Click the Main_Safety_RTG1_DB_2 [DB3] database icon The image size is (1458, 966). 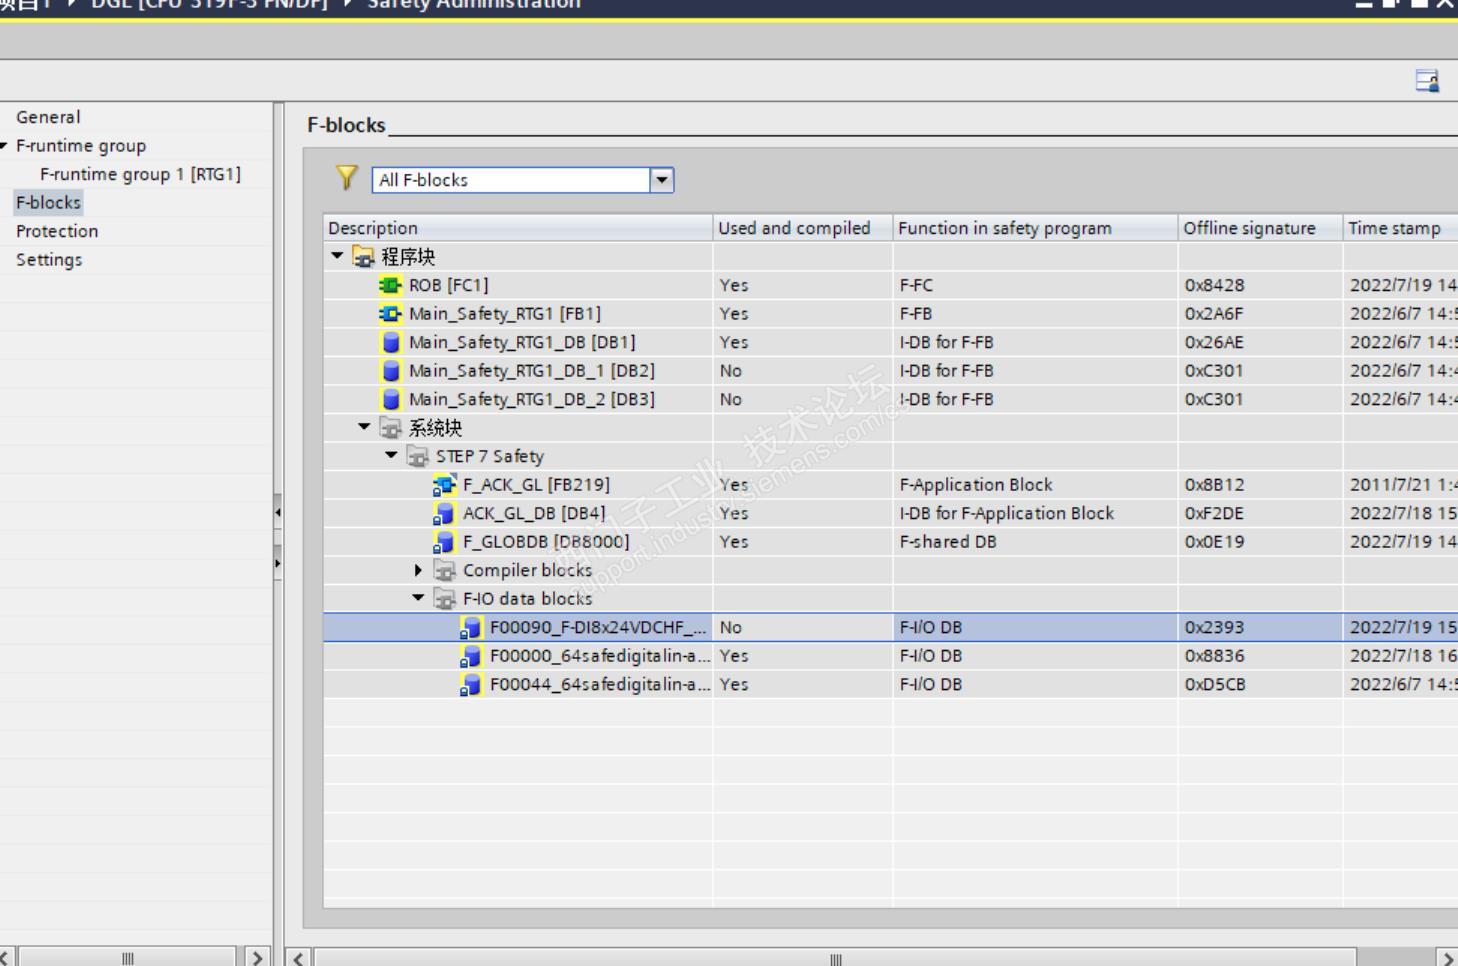pyautogui.click(x=391, y=399)
